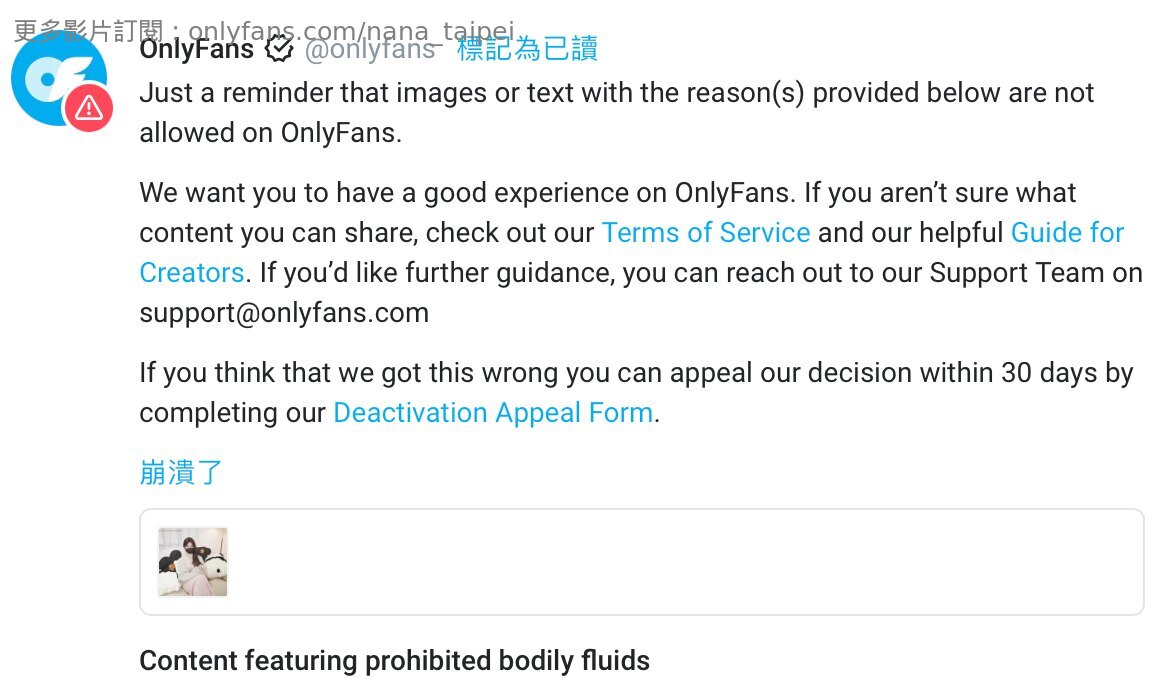Open the Deactivation Appeal Form link
The height and width of the screenshot is (690, 1174).
(x=492, y=413)
